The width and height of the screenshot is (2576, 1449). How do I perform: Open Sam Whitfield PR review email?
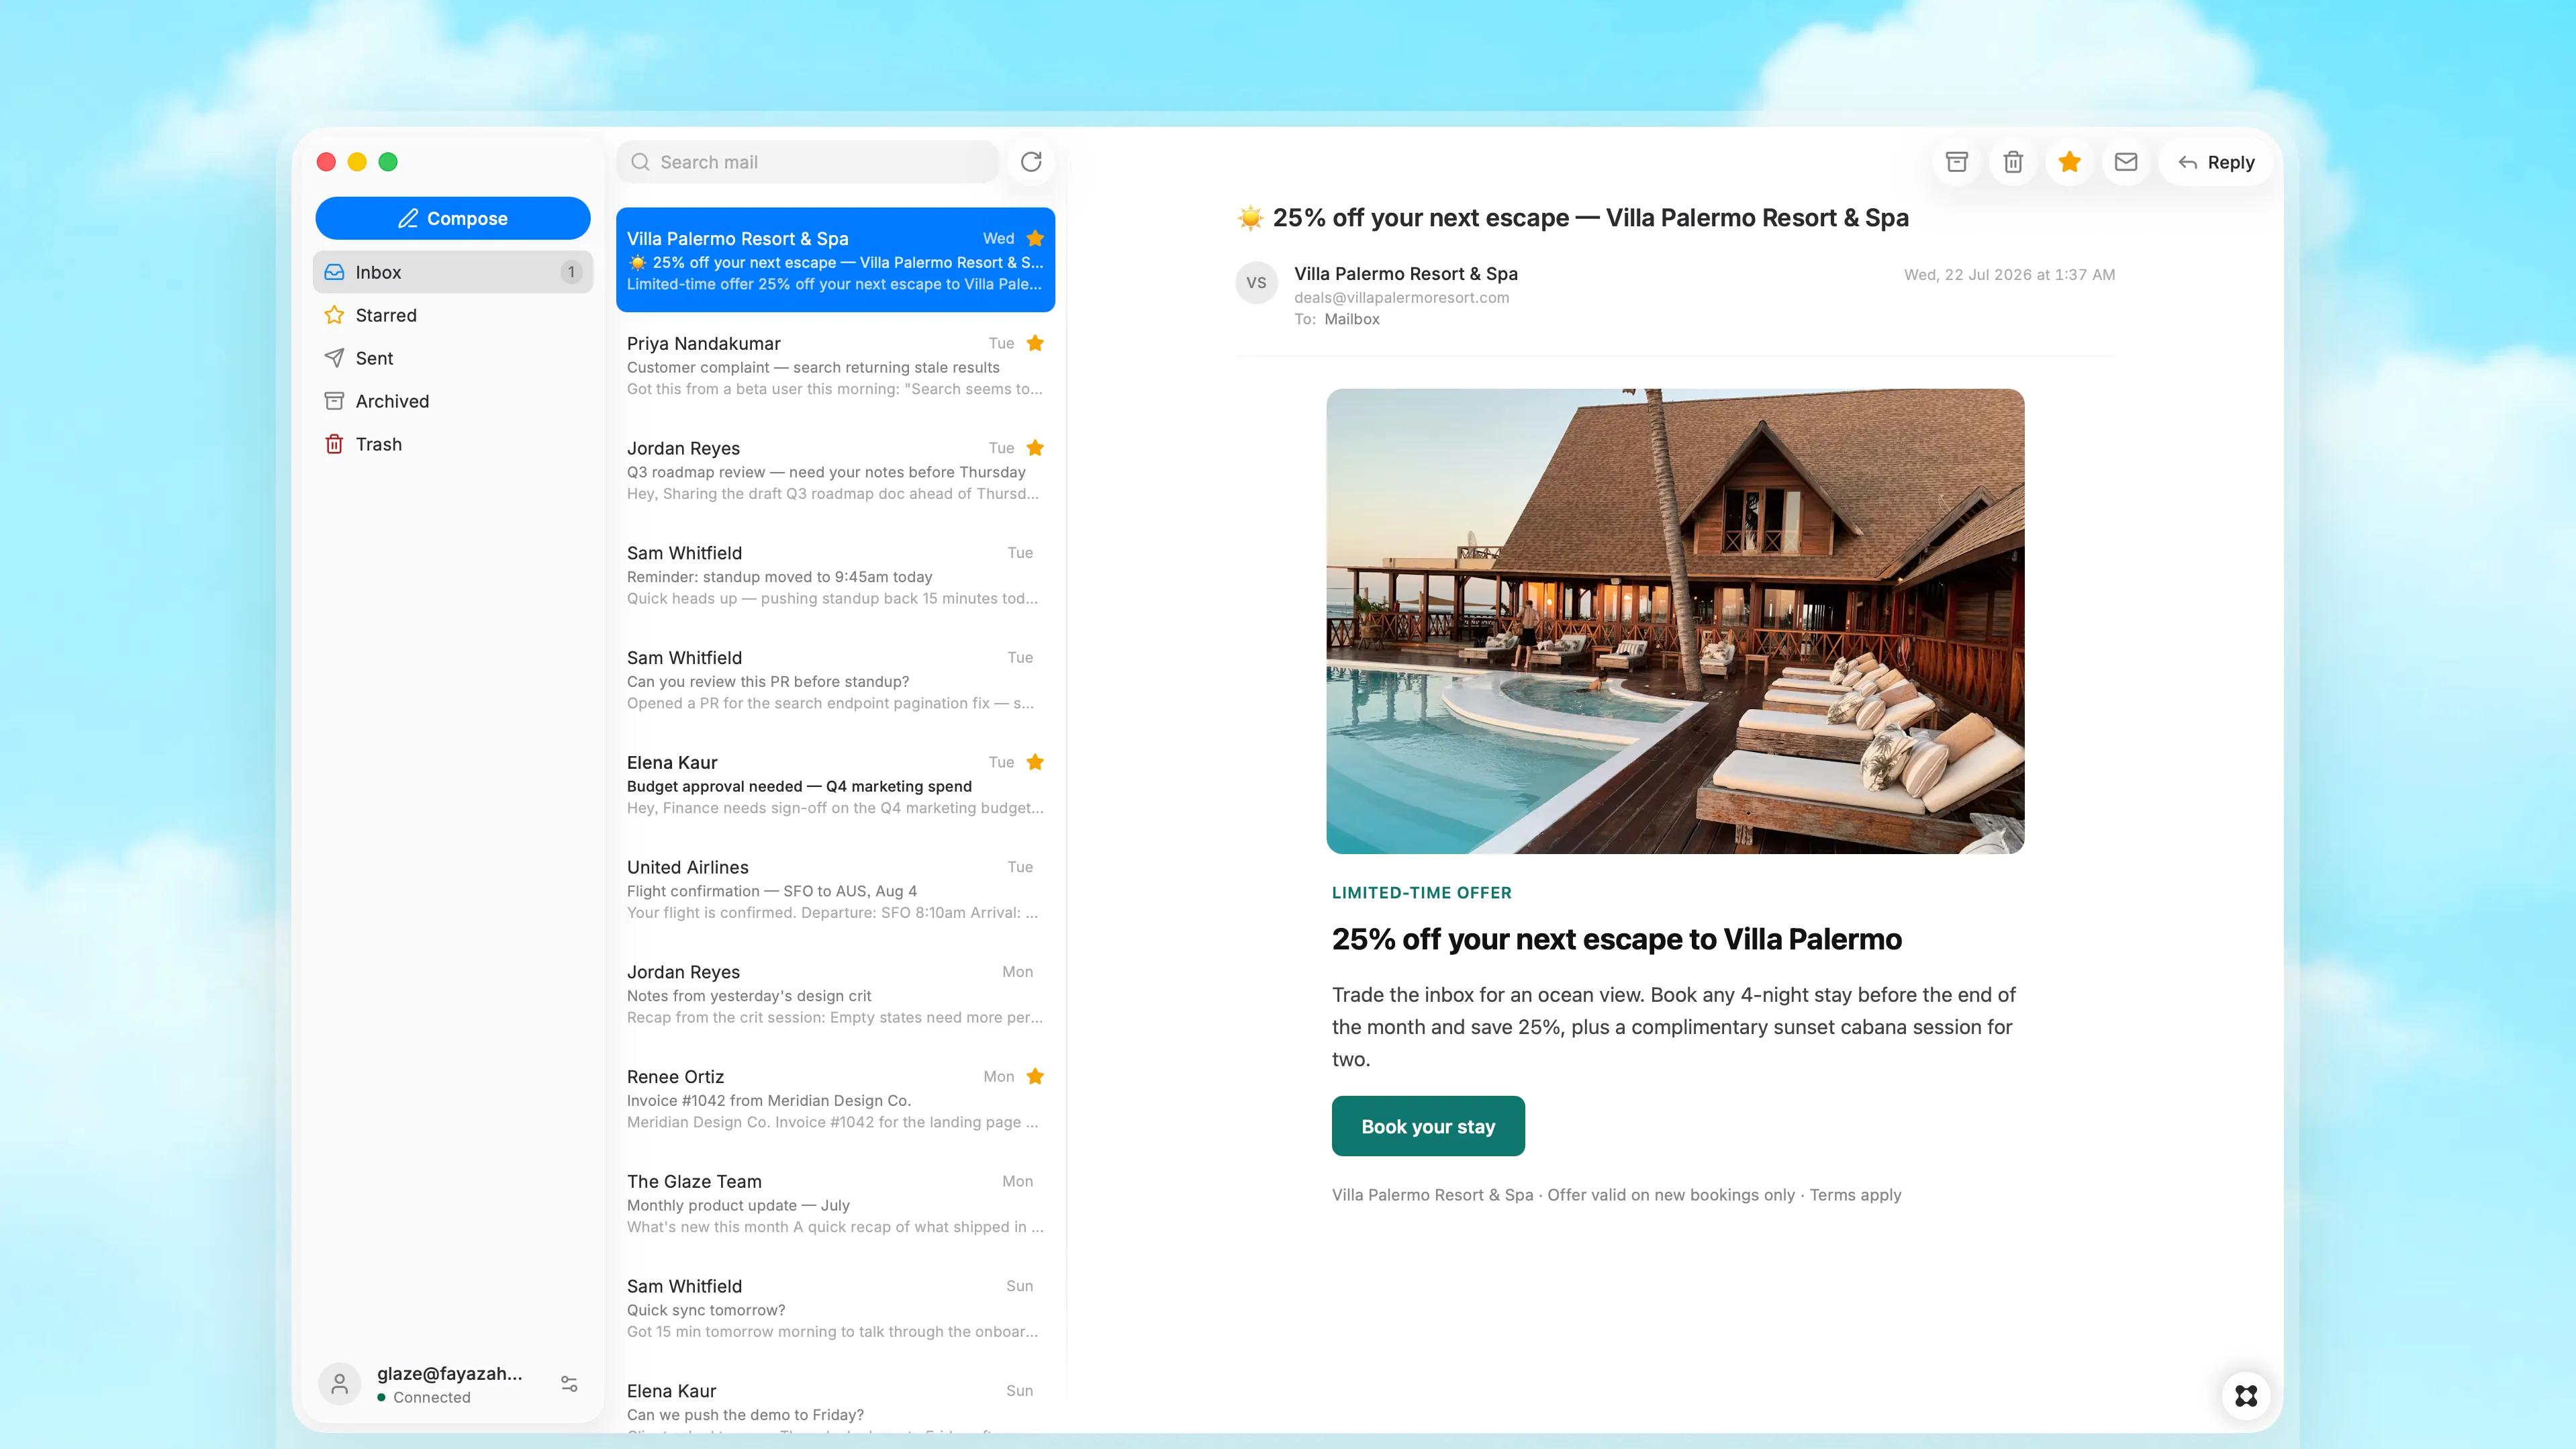point(835,680)
